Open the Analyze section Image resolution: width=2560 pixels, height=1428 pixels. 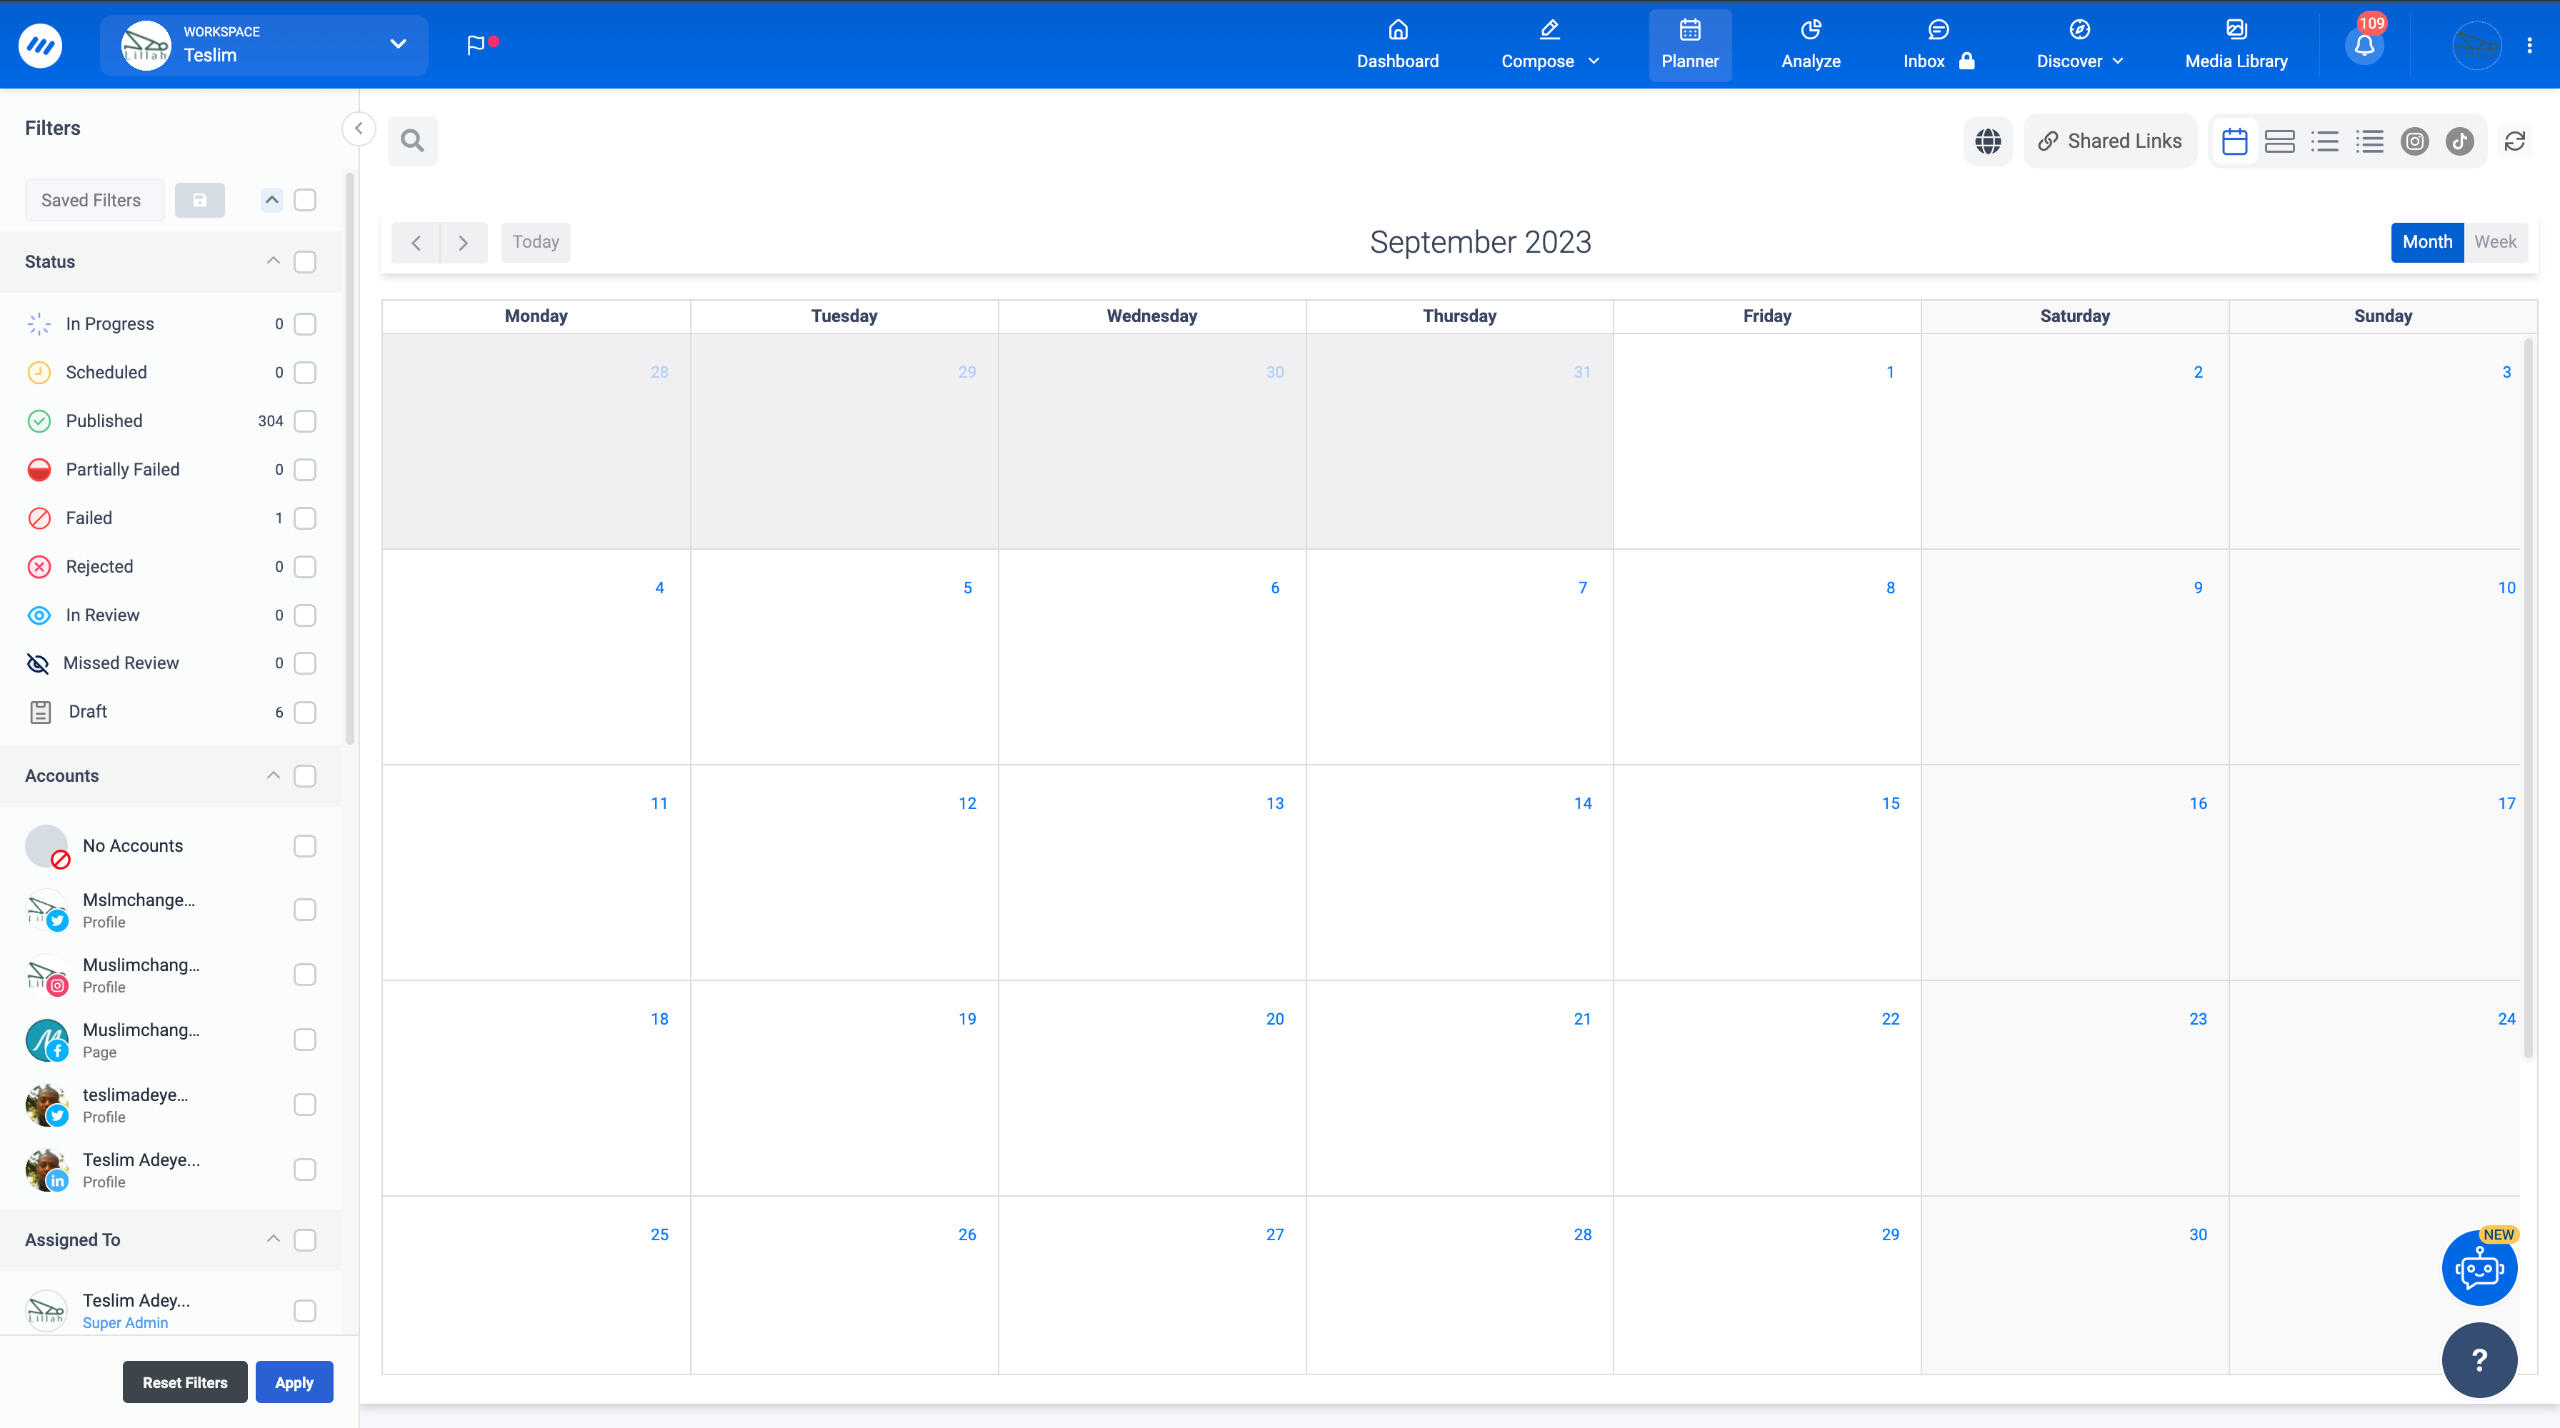click(x=1810, y=45)
